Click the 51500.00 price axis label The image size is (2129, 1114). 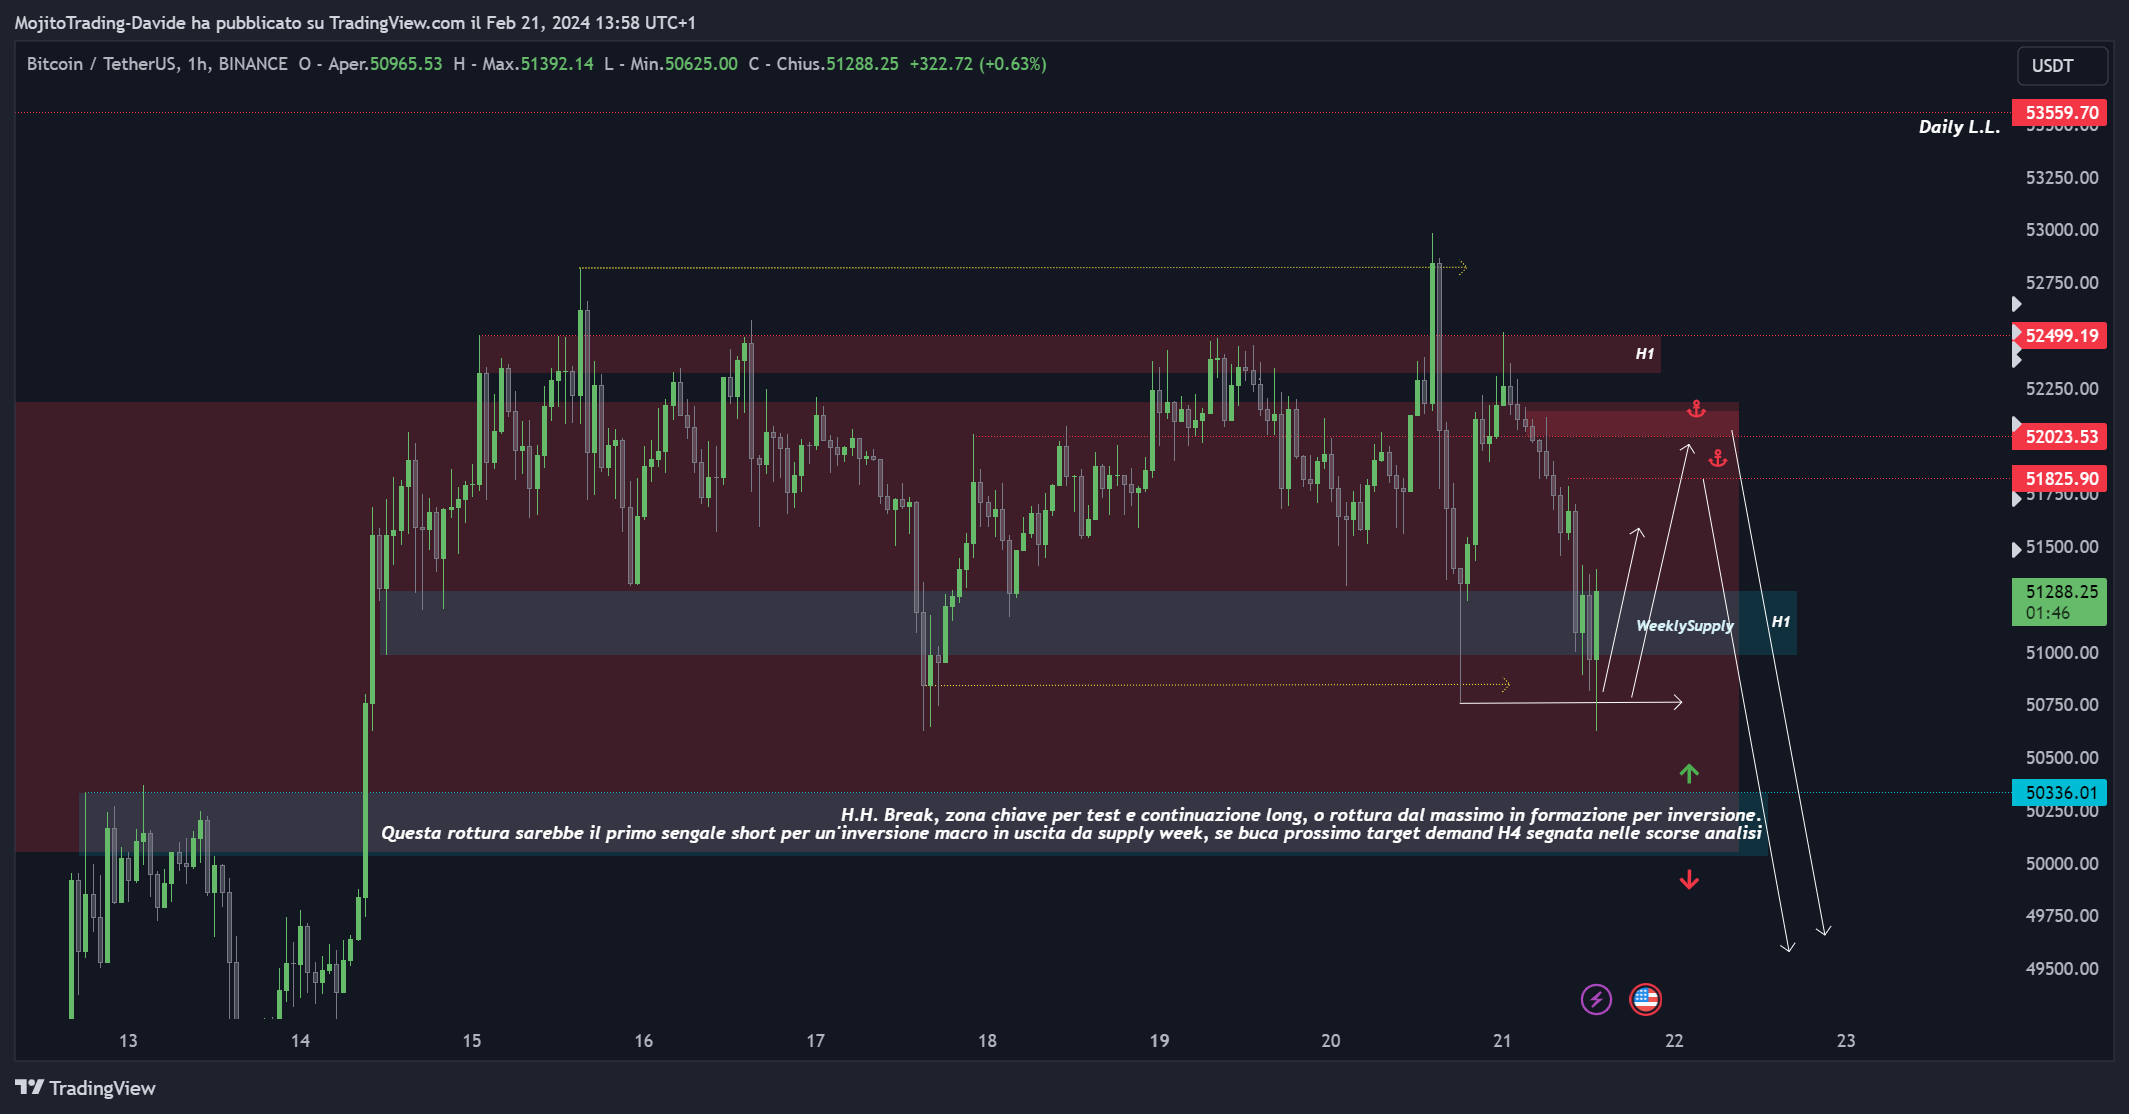(2062, 547)
